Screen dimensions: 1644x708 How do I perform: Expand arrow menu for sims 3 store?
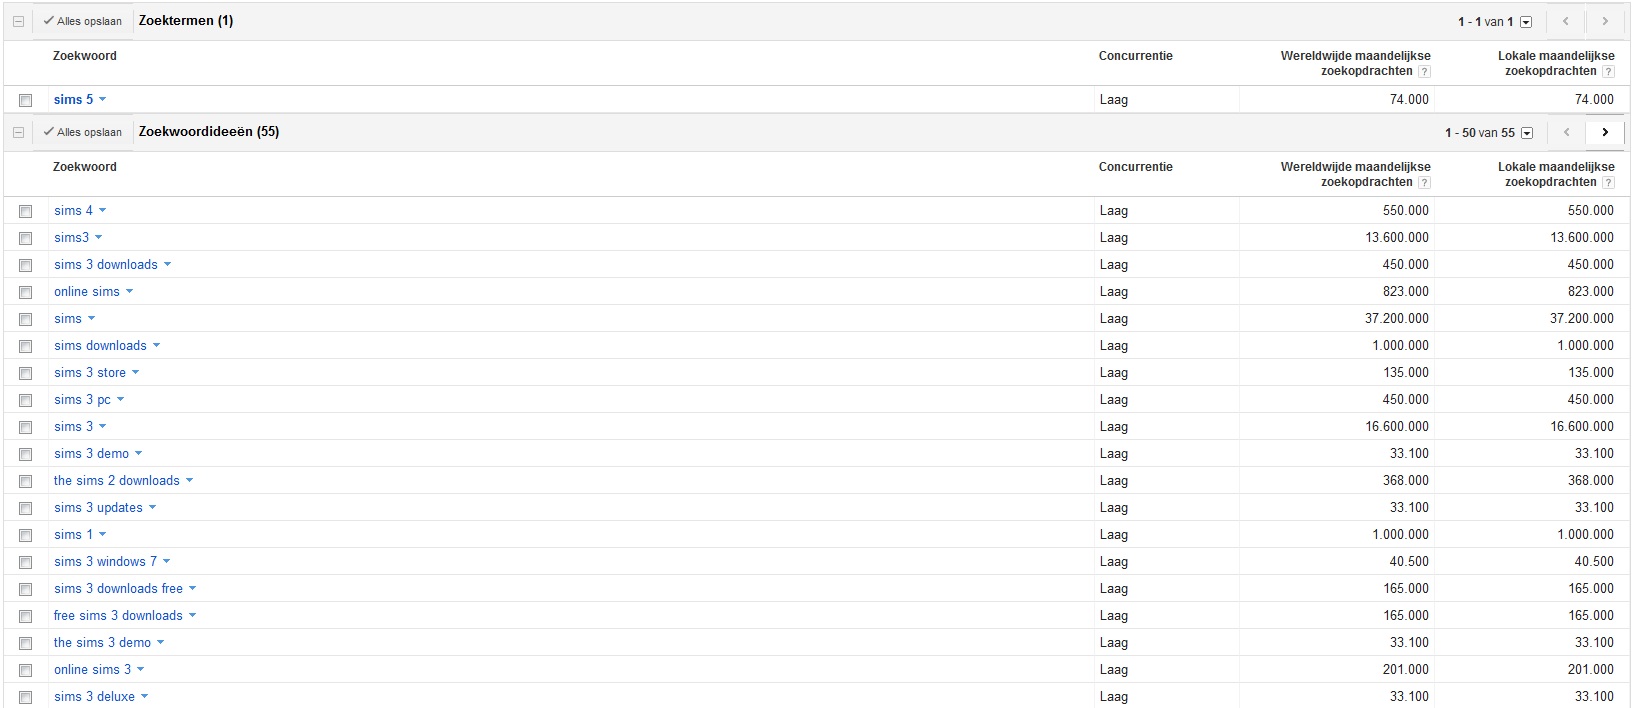click(135, 373)
